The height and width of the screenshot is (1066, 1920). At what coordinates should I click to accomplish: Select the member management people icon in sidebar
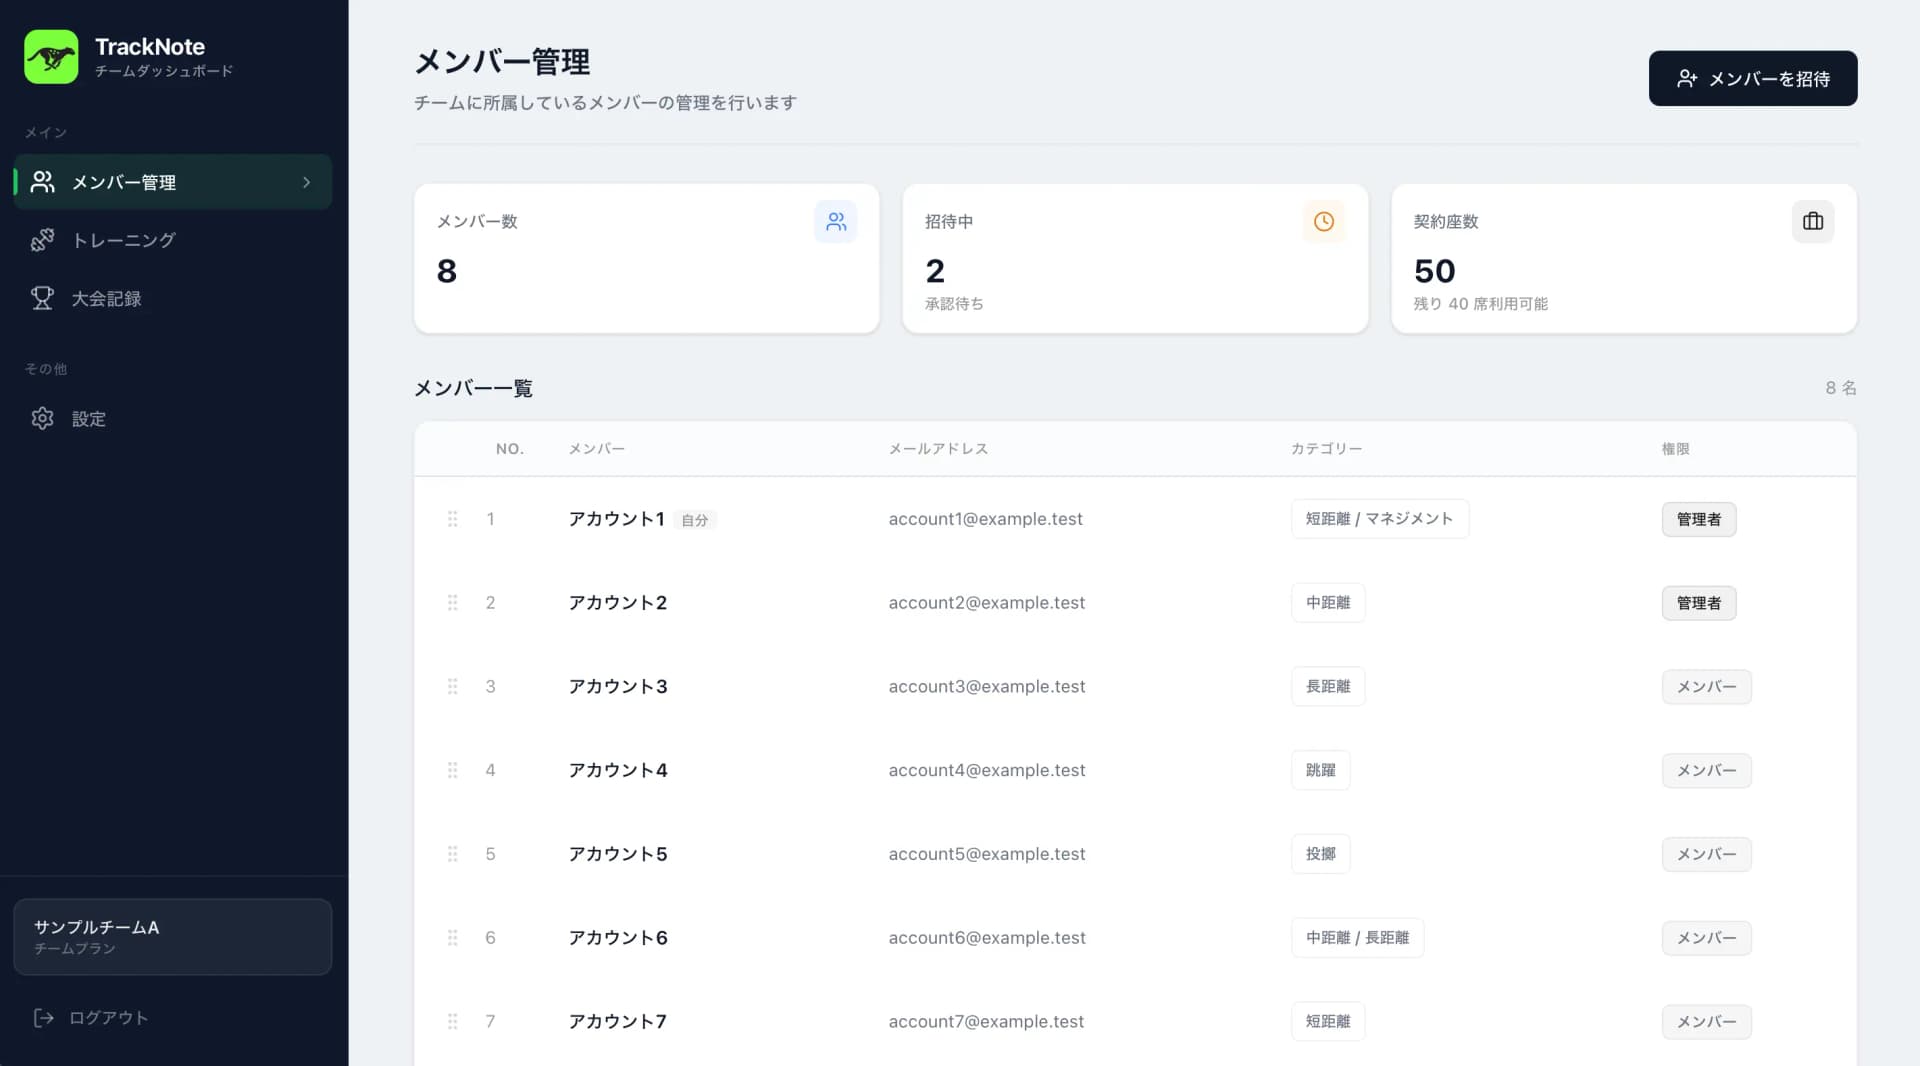[42, 181]
